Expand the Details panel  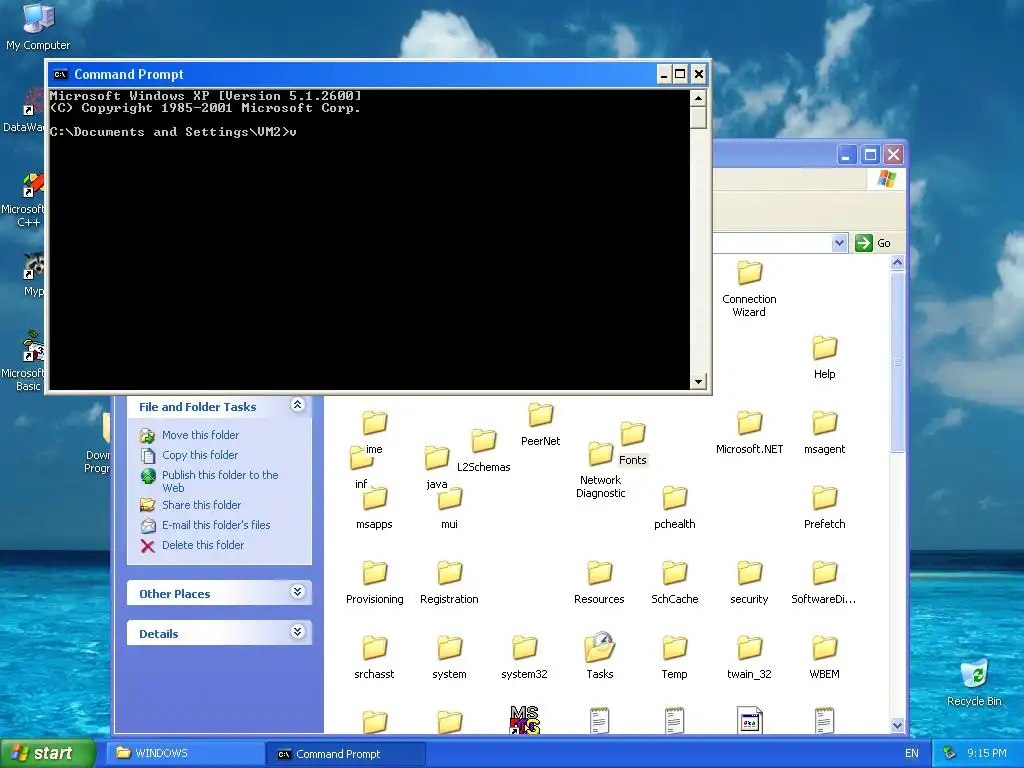point(297,632)
